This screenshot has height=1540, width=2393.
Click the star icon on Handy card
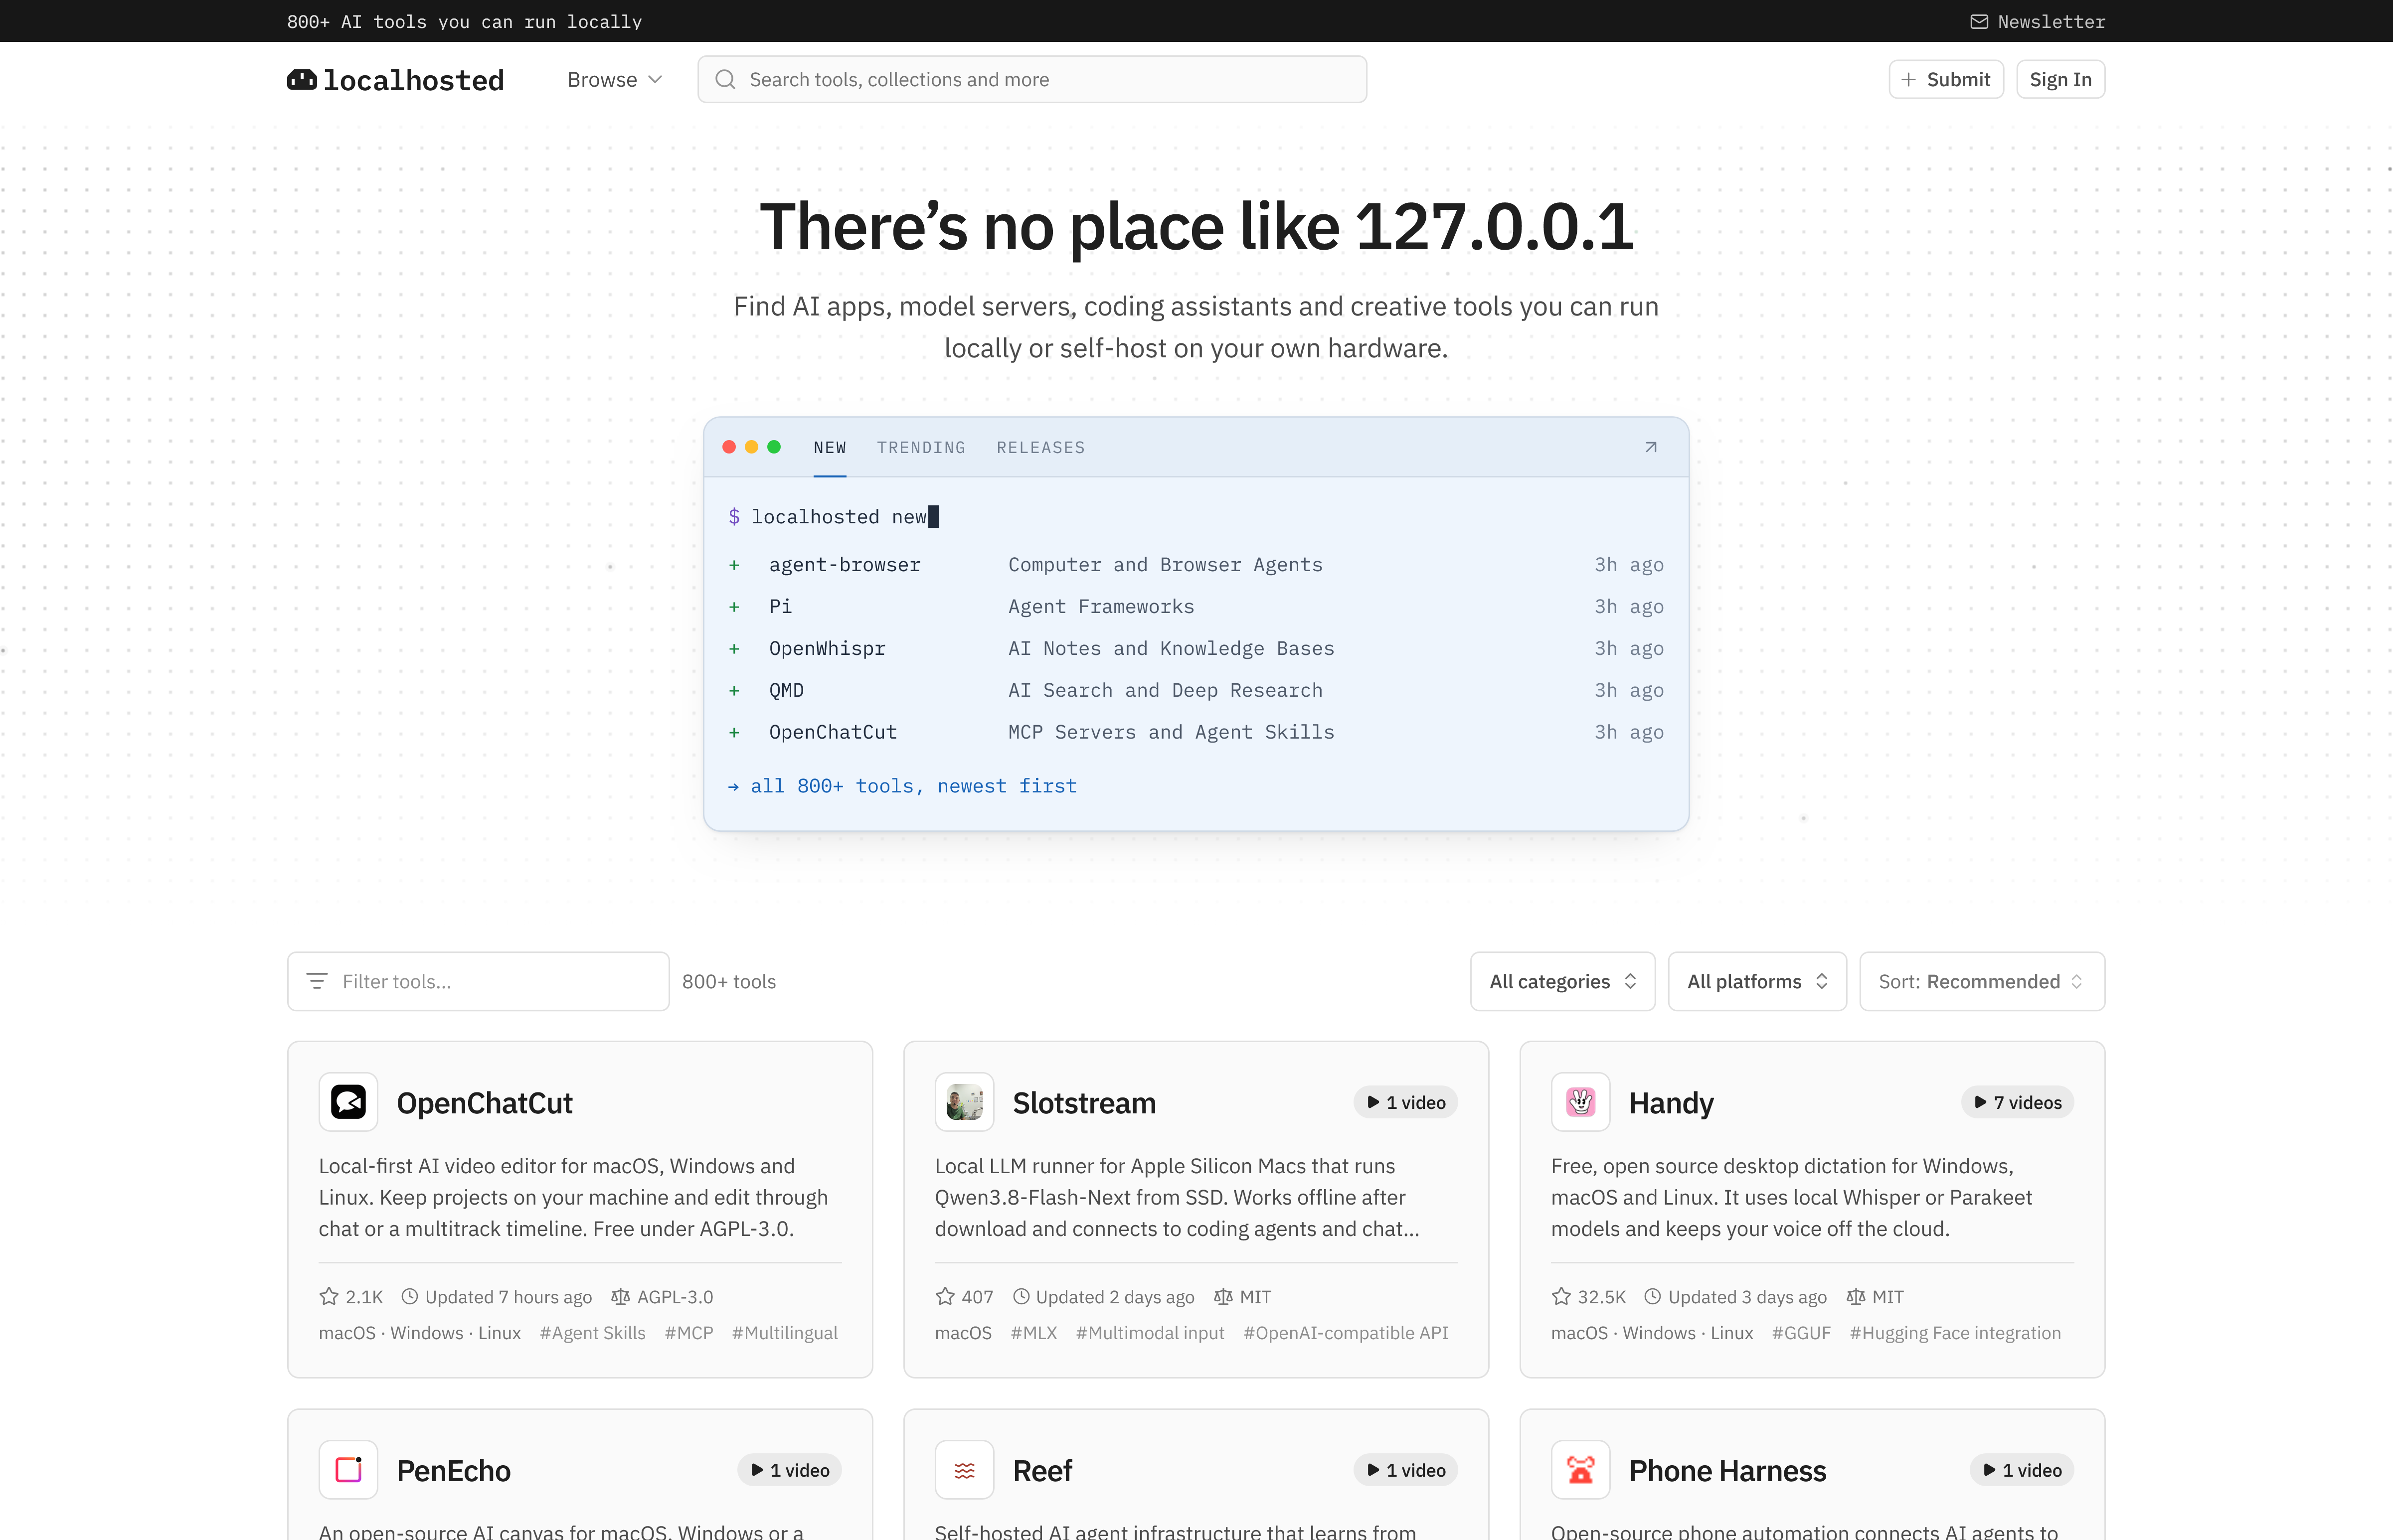point(1561,1297)
